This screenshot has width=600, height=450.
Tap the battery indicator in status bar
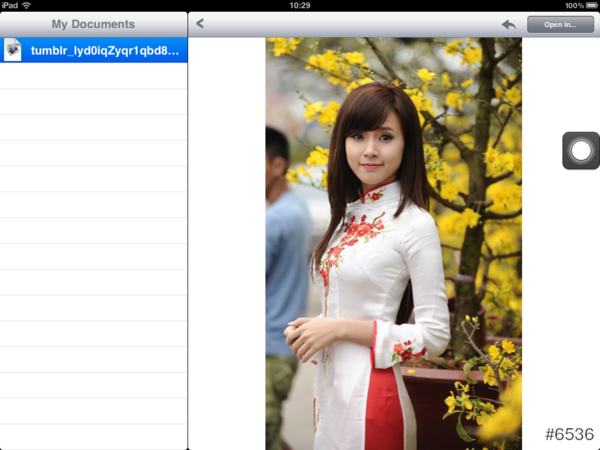[592, 5]
